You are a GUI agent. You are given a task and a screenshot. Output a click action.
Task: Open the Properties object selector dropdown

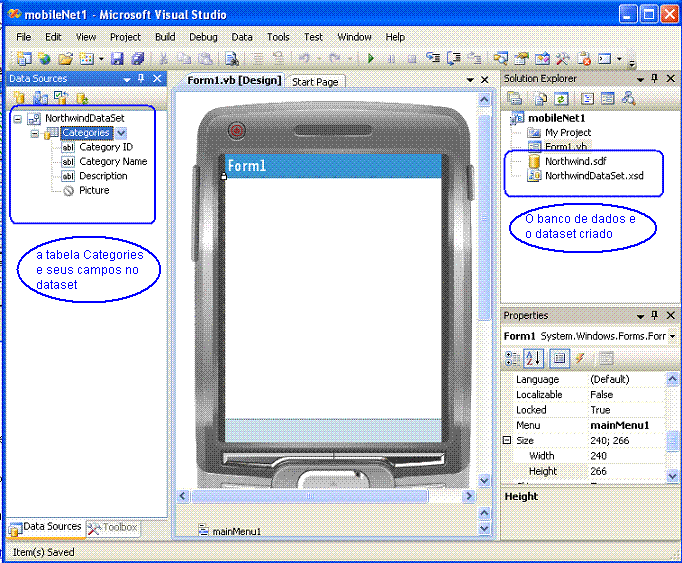pos(672,336)
